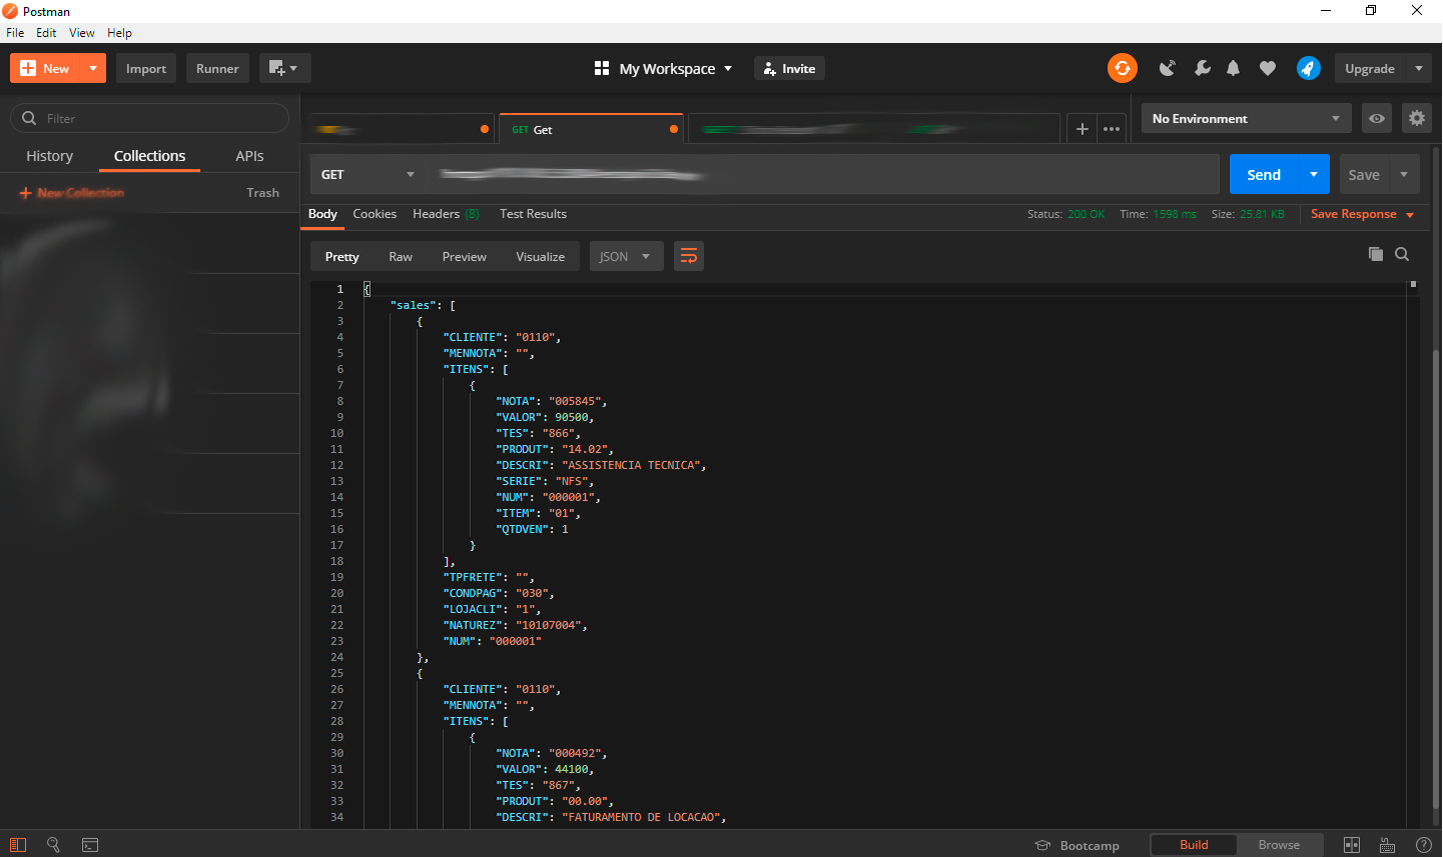View notifications via the bell icon
The height and width of the screenshot is (857, 1443).
[x=1233, y=68]
